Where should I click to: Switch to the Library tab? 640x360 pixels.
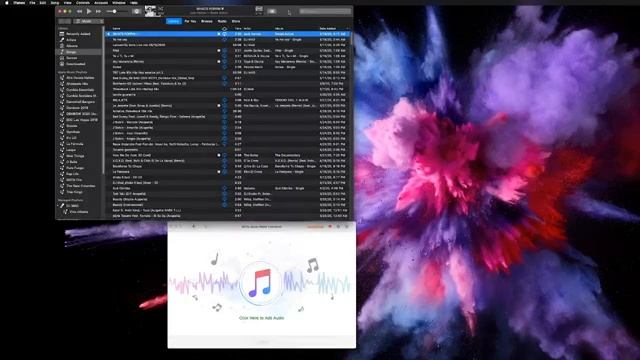coord(173,21)
